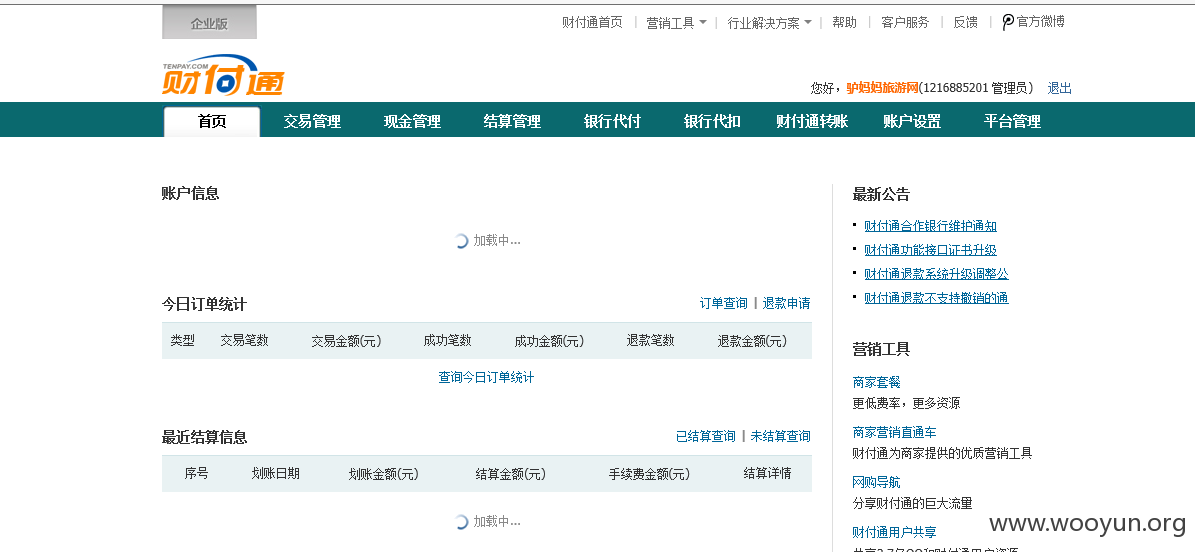Click the 成功金额(元) column header
The width and height of the screenshot is (1195, 552).
pyautogui.click(x=549, y=341)
